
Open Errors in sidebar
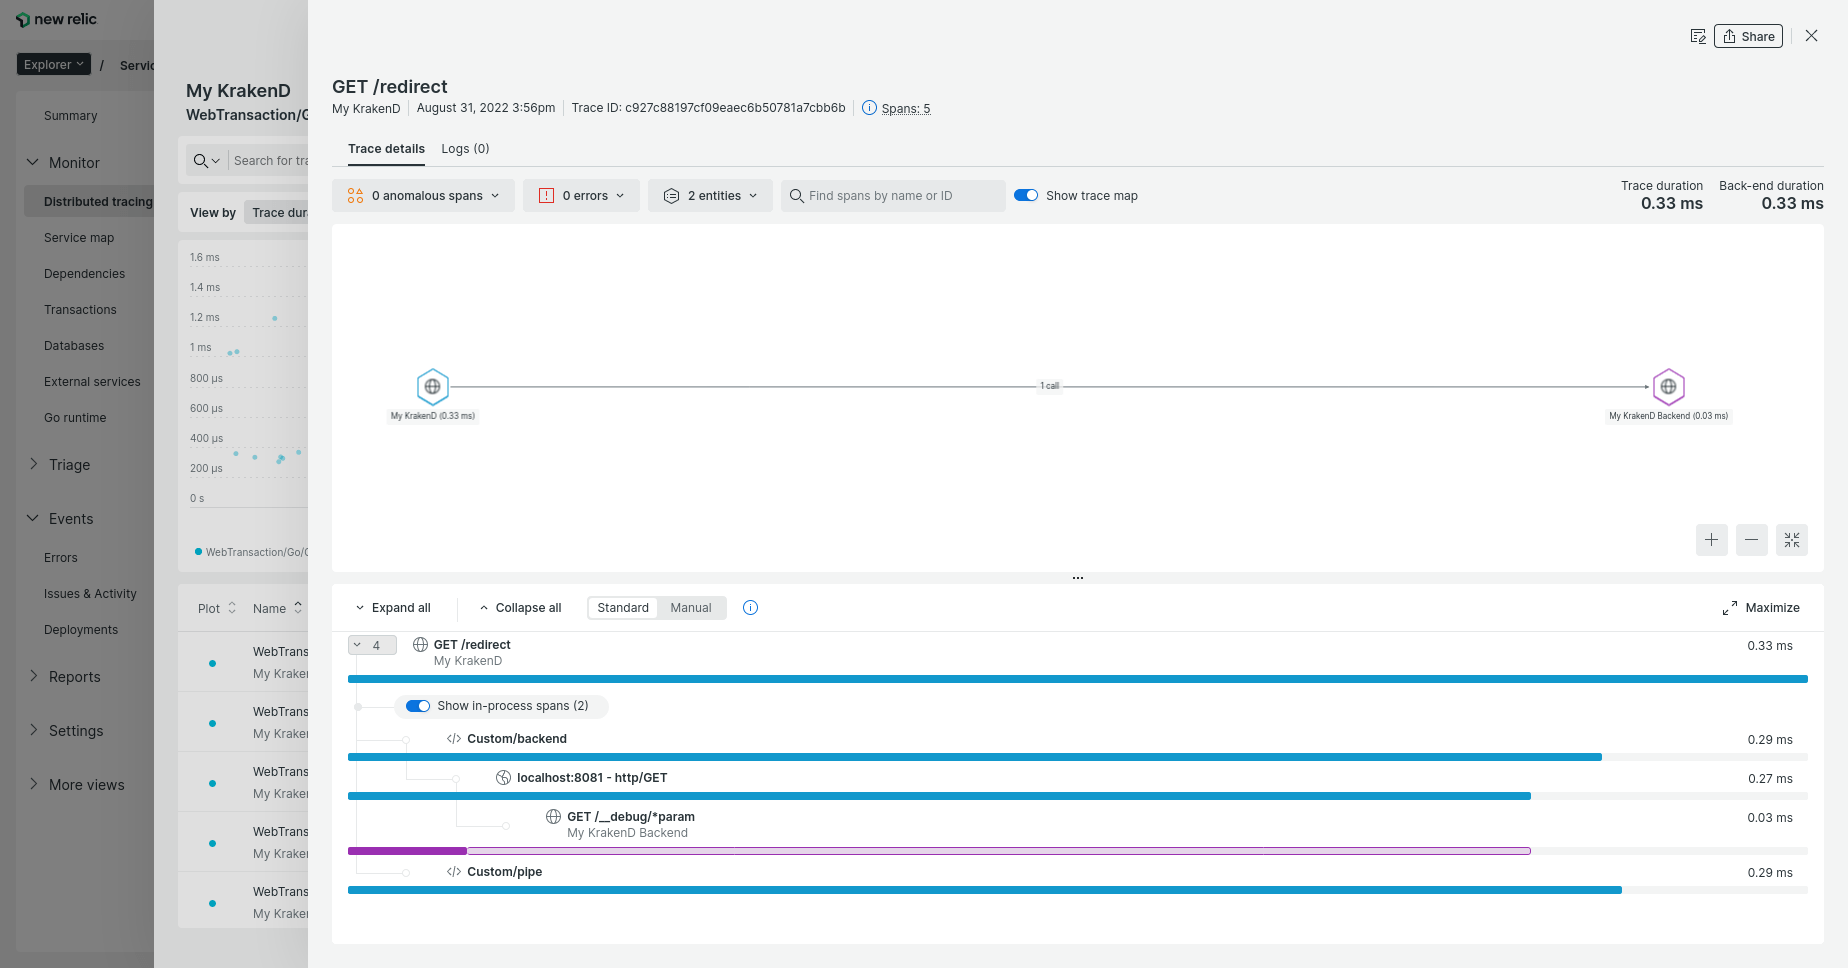click(61, 558)
